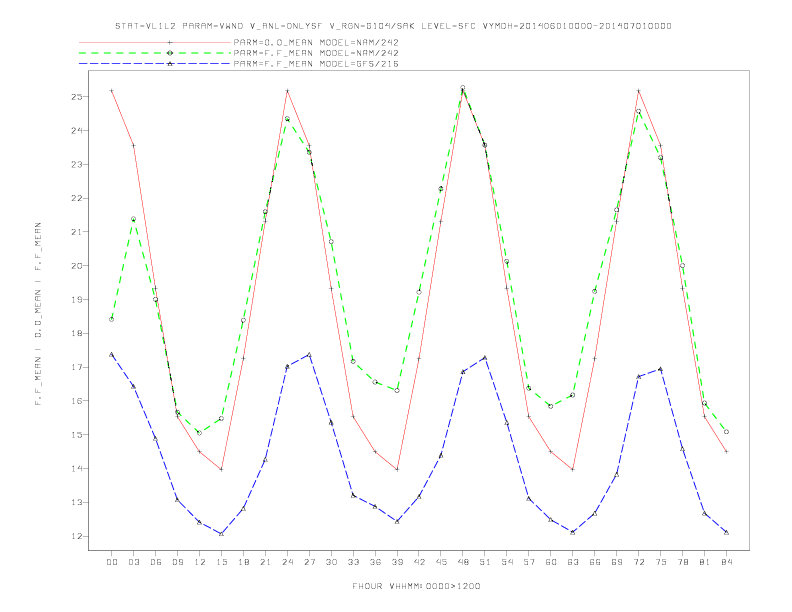Click the y-axis tick label 19
This screenshot has height=612, width=792.
[x=77, y=299]
